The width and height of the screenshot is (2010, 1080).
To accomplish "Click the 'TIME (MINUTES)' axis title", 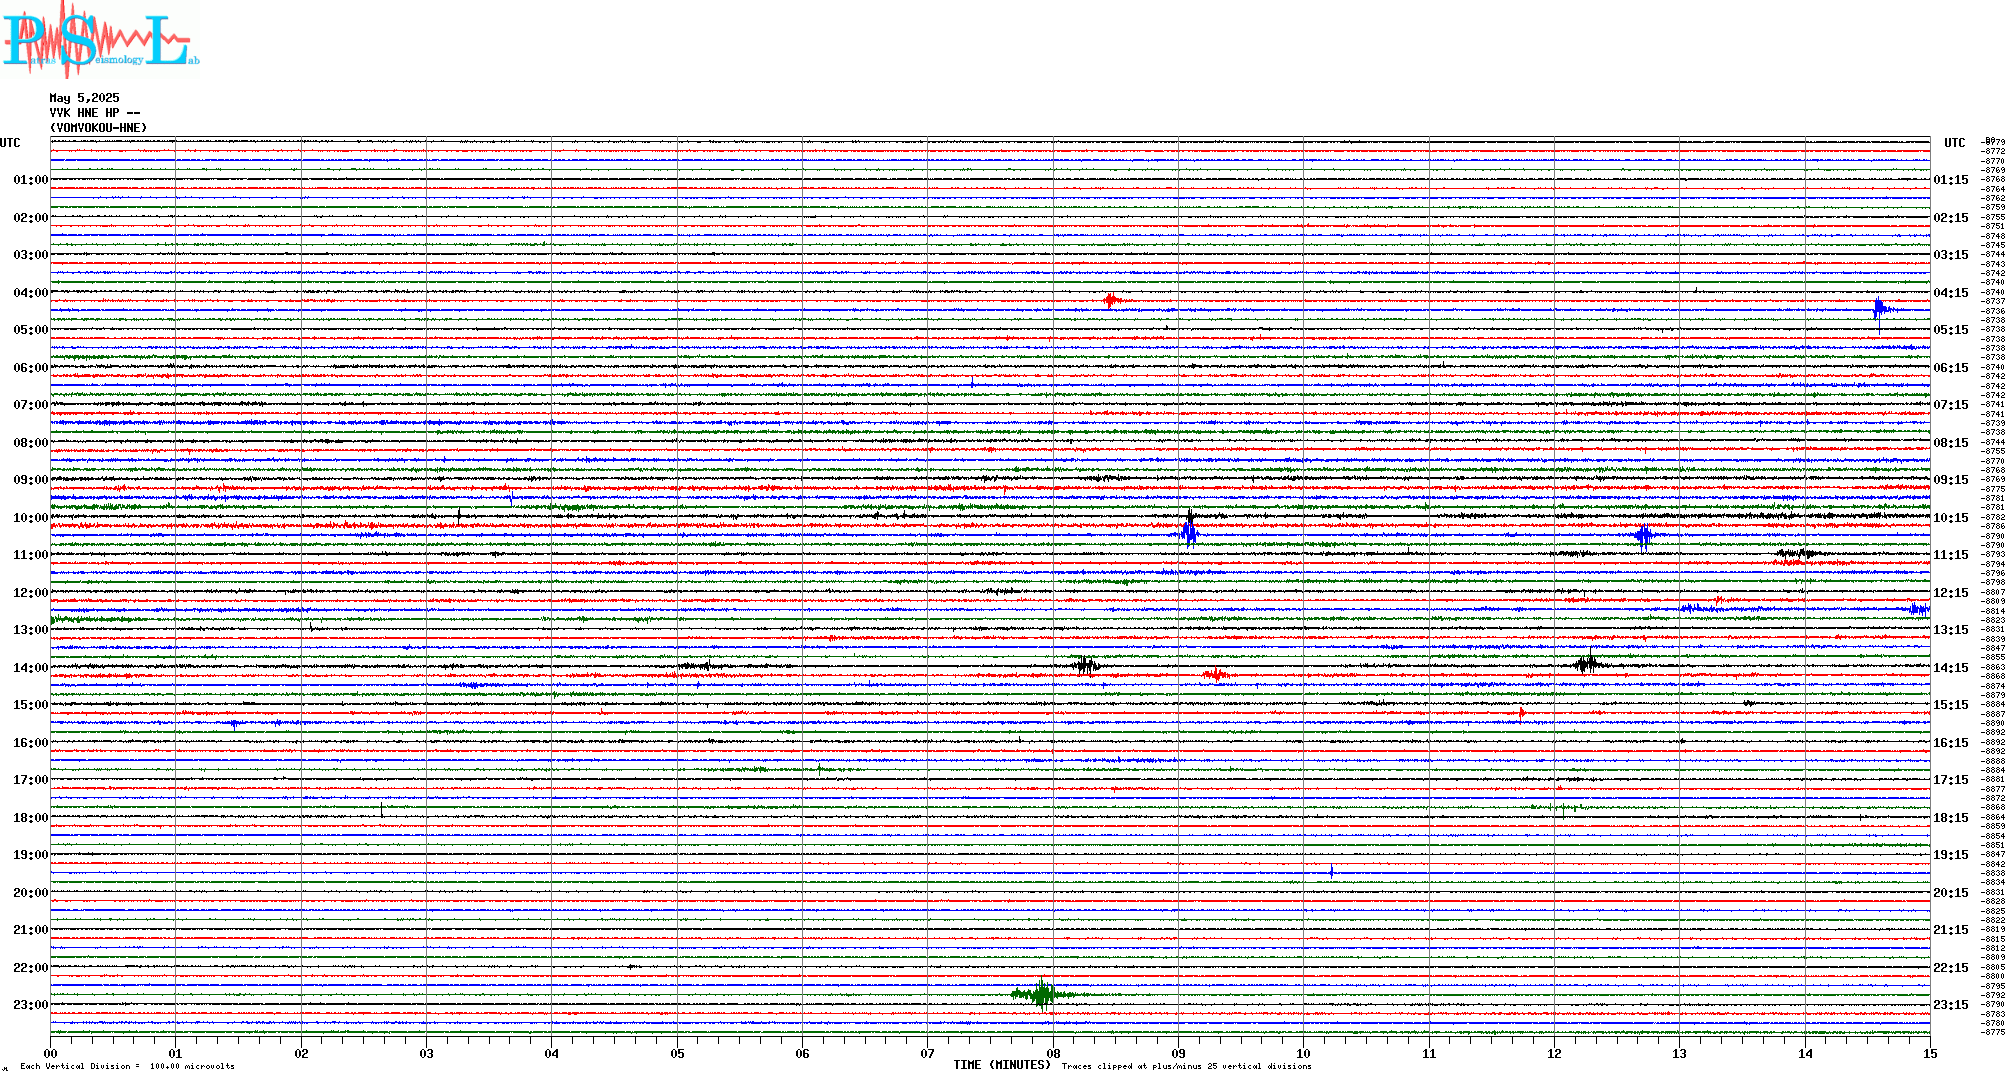I will (1002, 1065).
